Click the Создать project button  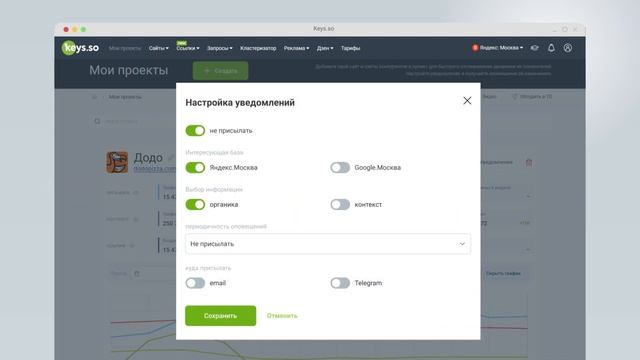point(220,71)
